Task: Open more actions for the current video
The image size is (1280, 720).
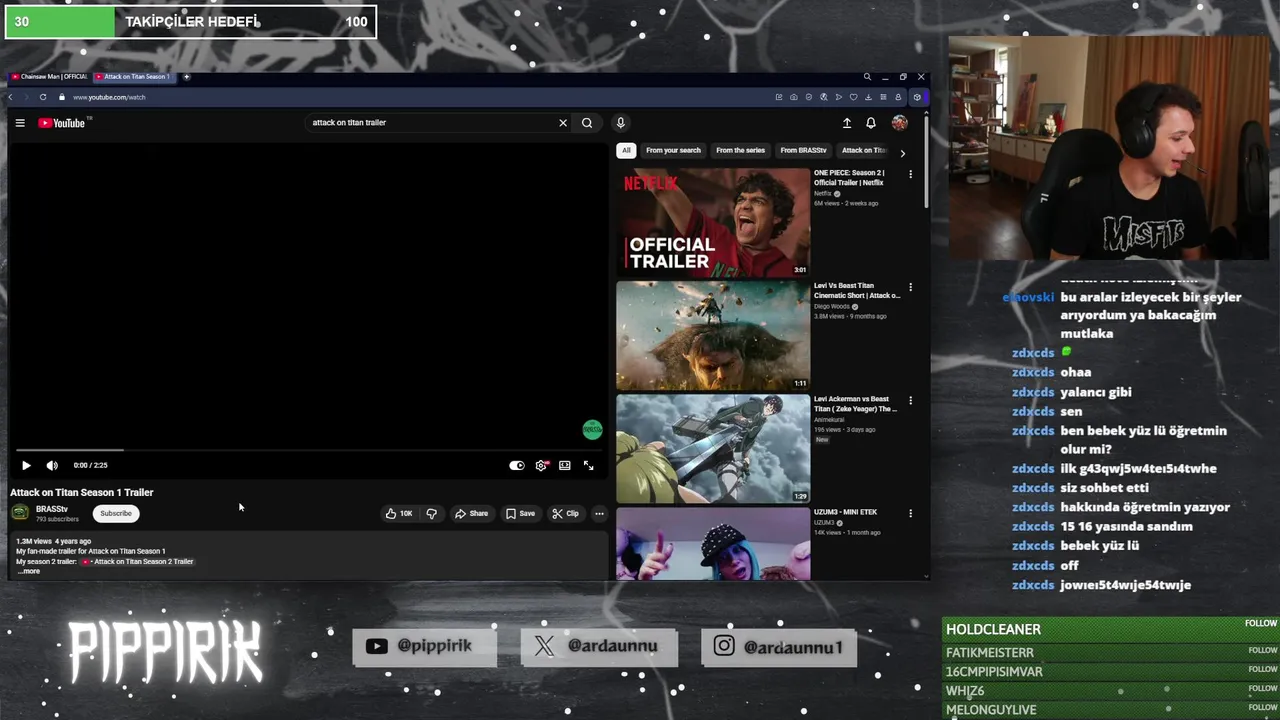Action: [x=599, y=514]
